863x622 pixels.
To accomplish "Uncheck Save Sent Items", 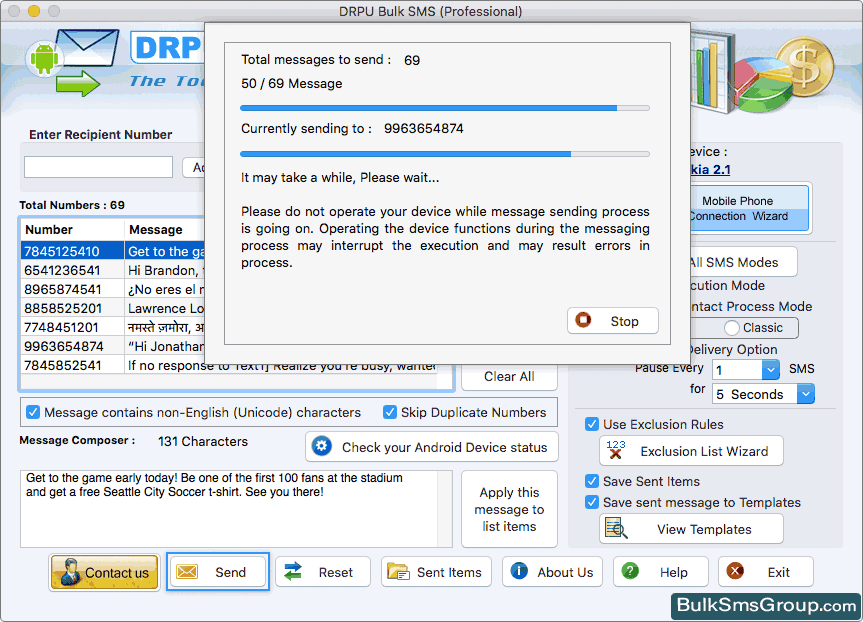I will click(592, 481).
